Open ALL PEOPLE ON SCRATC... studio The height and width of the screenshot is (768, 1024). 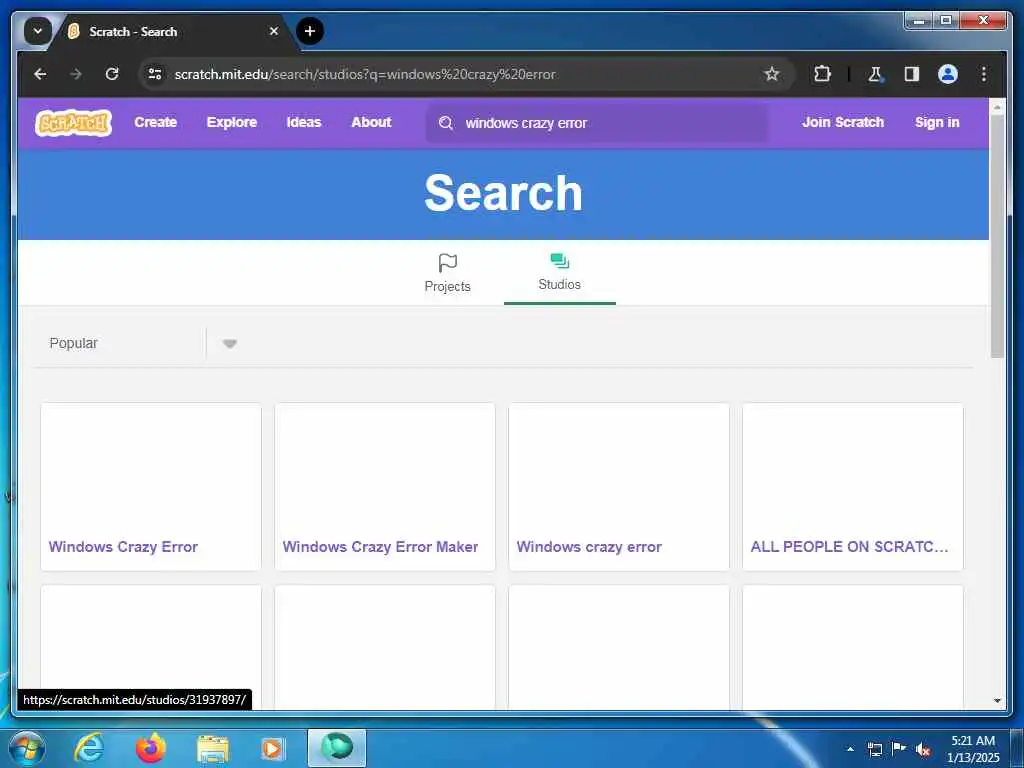click(849, 547)
